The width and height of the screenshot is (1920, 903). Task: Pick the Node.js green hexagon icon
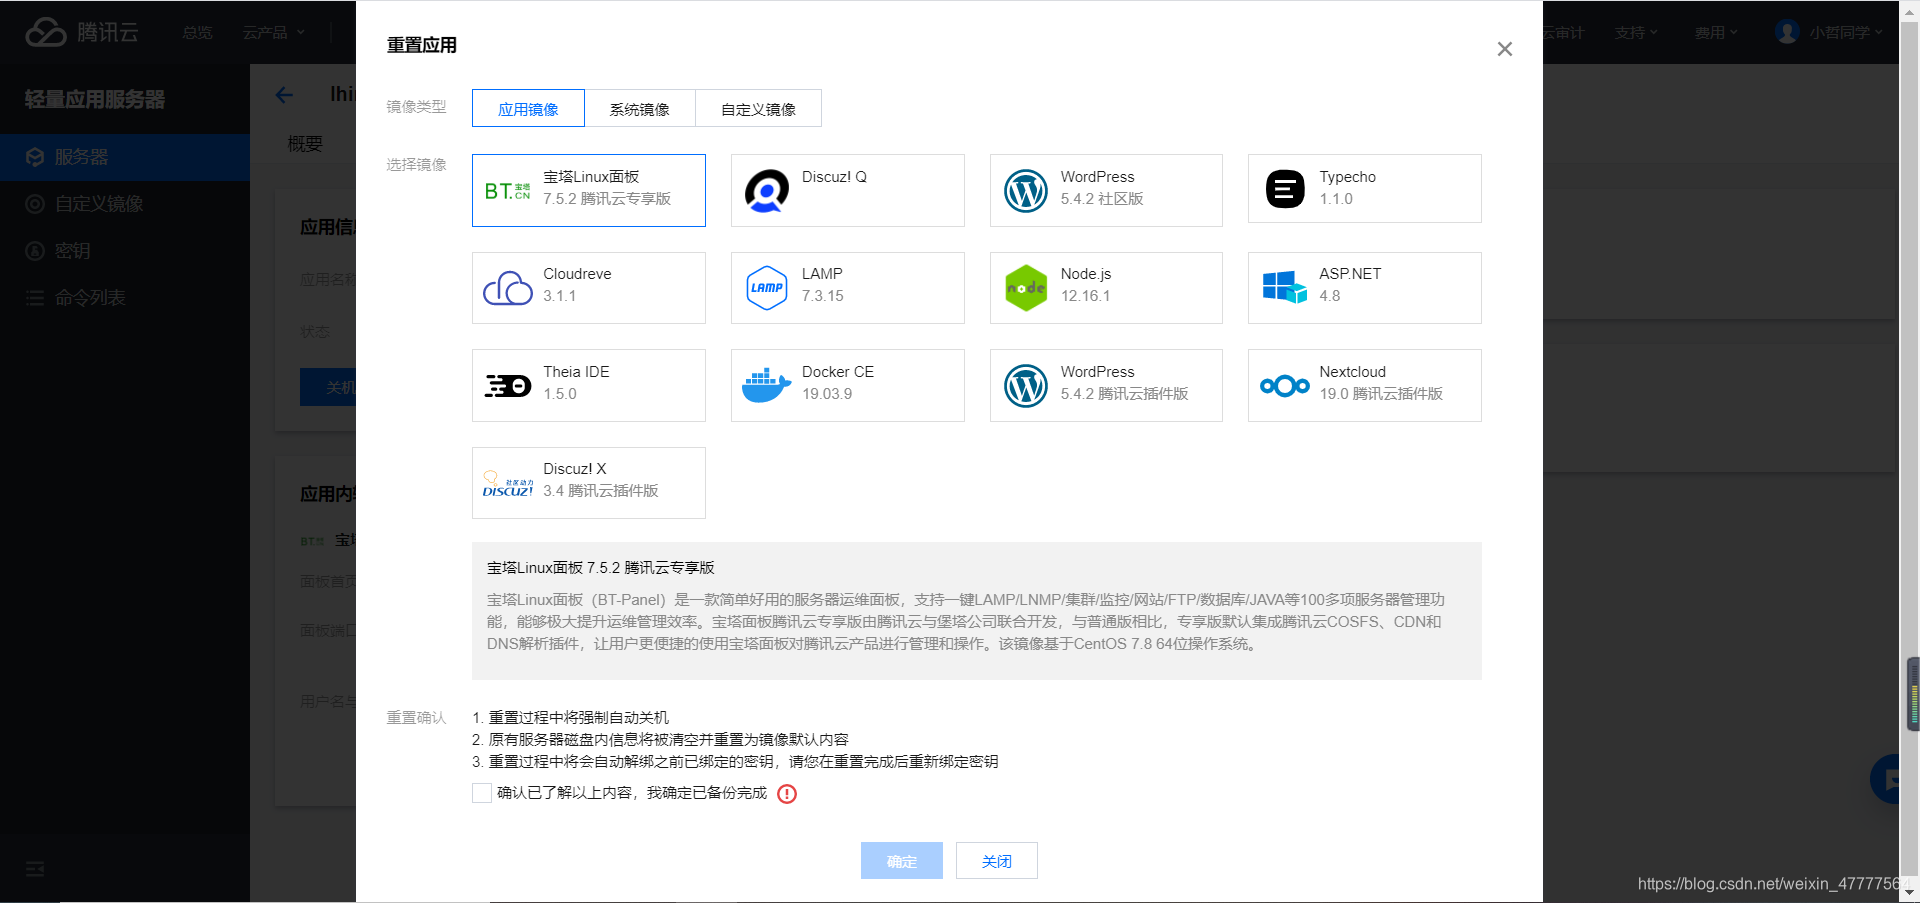pyautogui.click(x=1026, y=288)
